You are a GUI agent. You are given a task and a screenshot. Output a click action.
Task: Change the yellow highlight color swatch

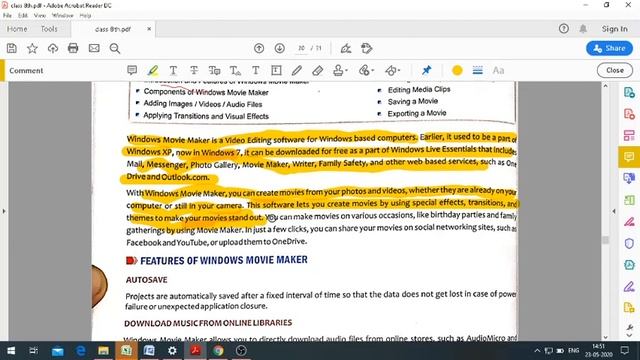[x=457, y=70]
